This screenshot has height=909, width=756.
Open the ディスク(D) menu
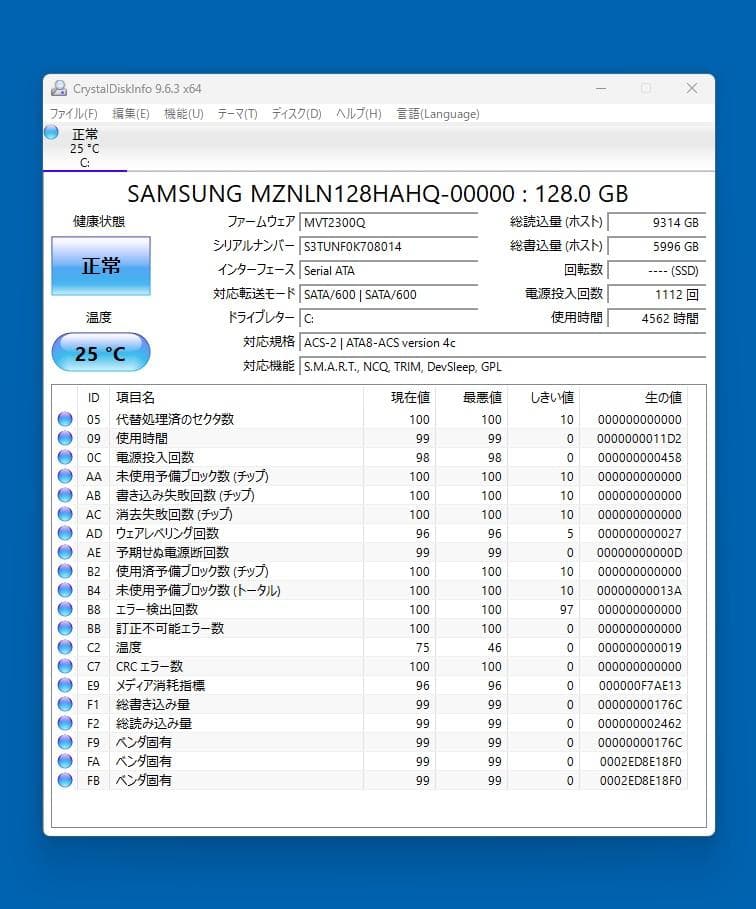(x=296, y=114)
